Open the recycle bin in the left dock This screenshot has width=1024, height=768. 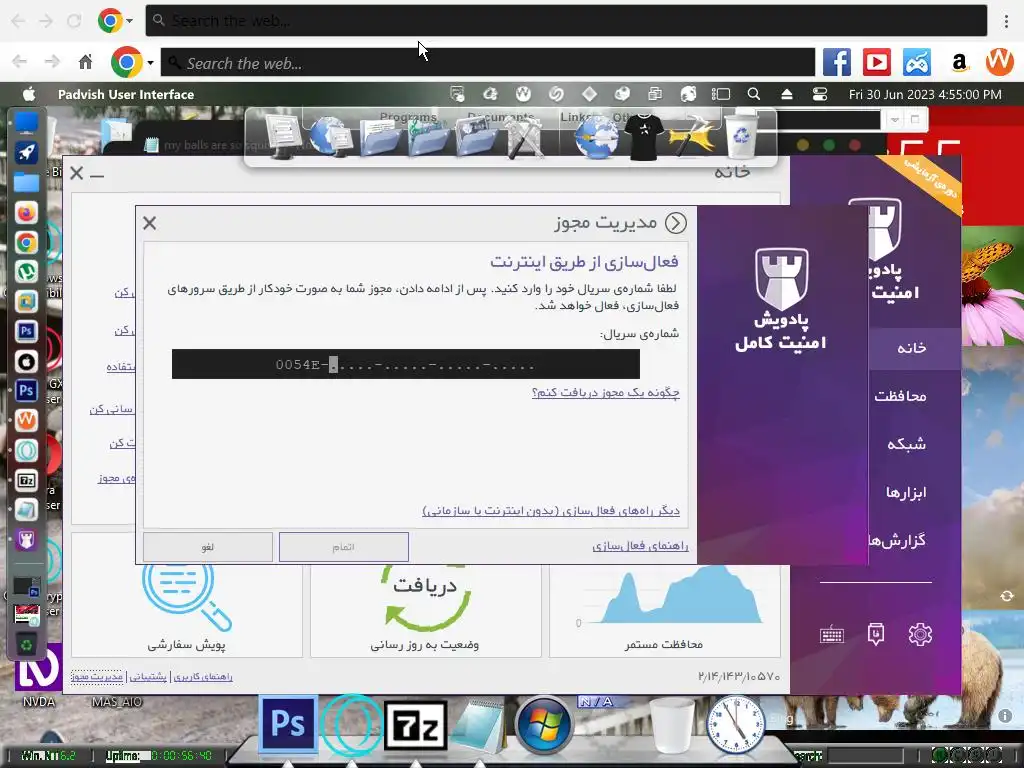coord(26,645)
